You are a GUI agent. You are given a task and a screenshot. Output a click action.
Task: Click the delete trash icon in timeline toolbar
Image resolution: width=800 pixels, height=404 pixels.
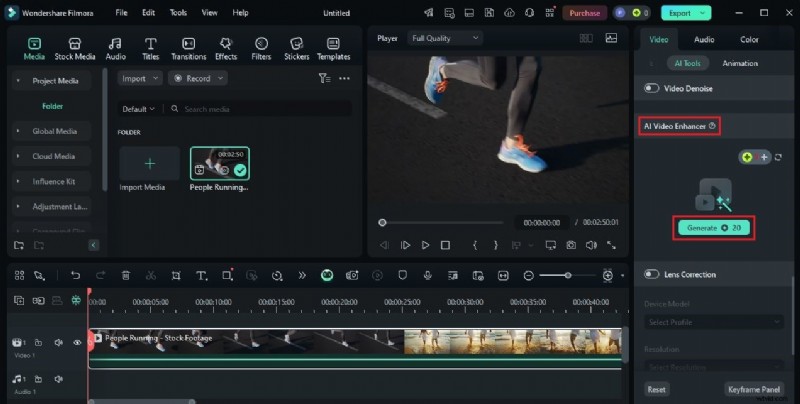pyautogui.click(x=126, y=275)
